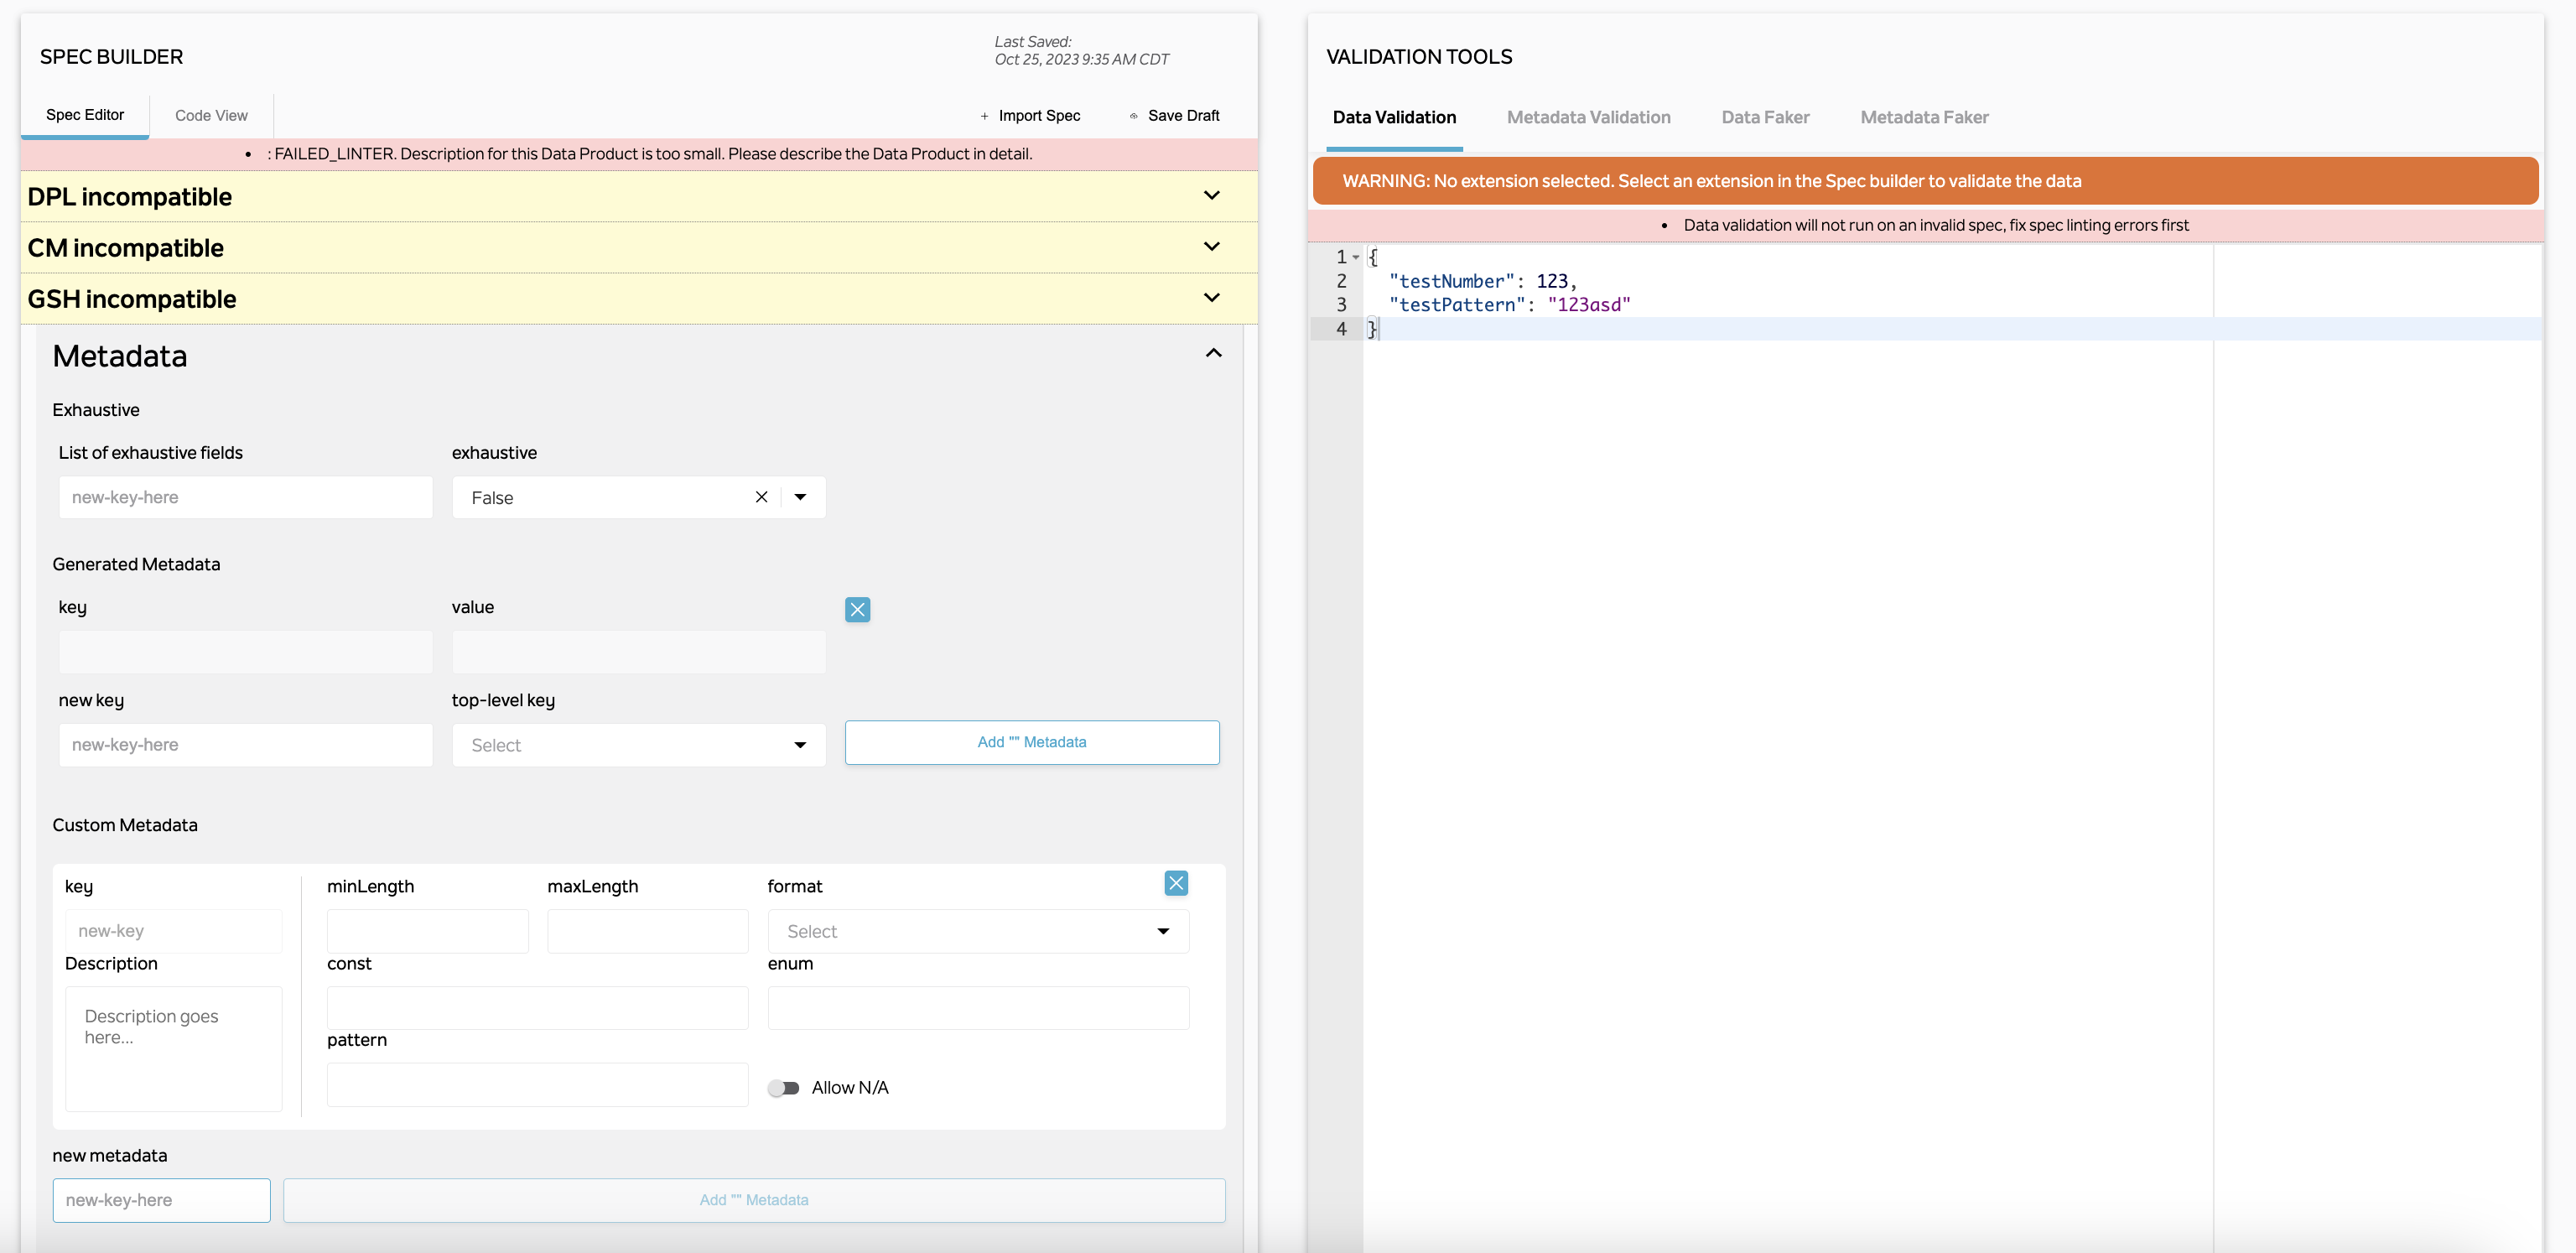Click the Last Saved timestamp text

1081,50
